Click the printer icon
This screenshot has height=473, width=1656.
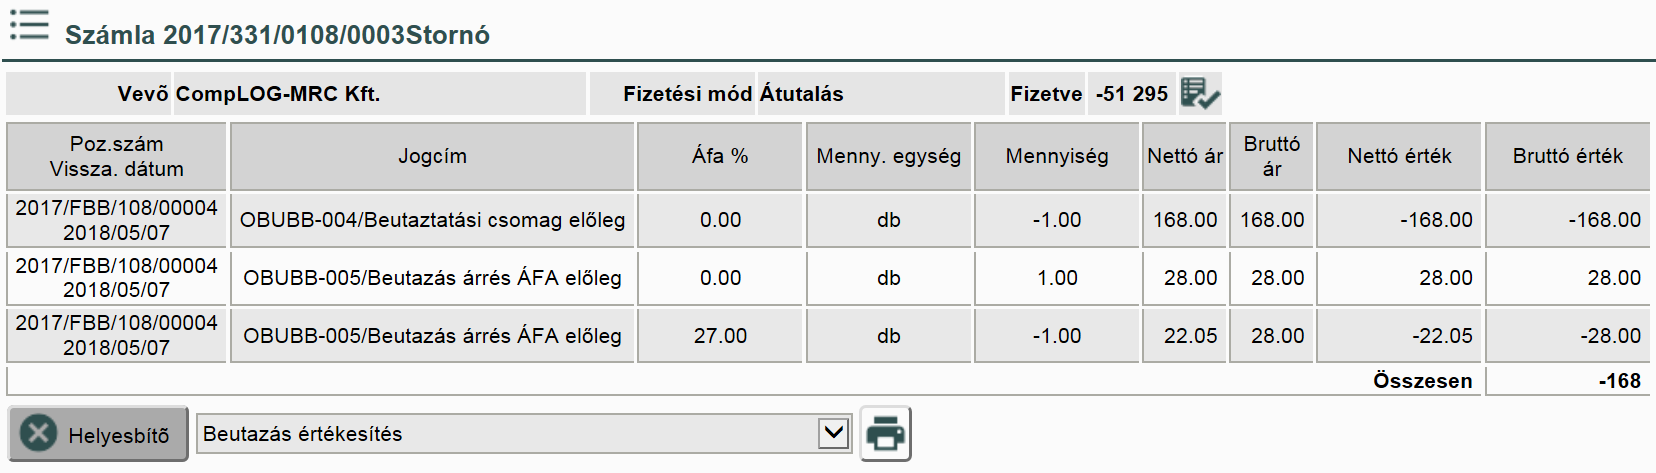pos(885,434)
